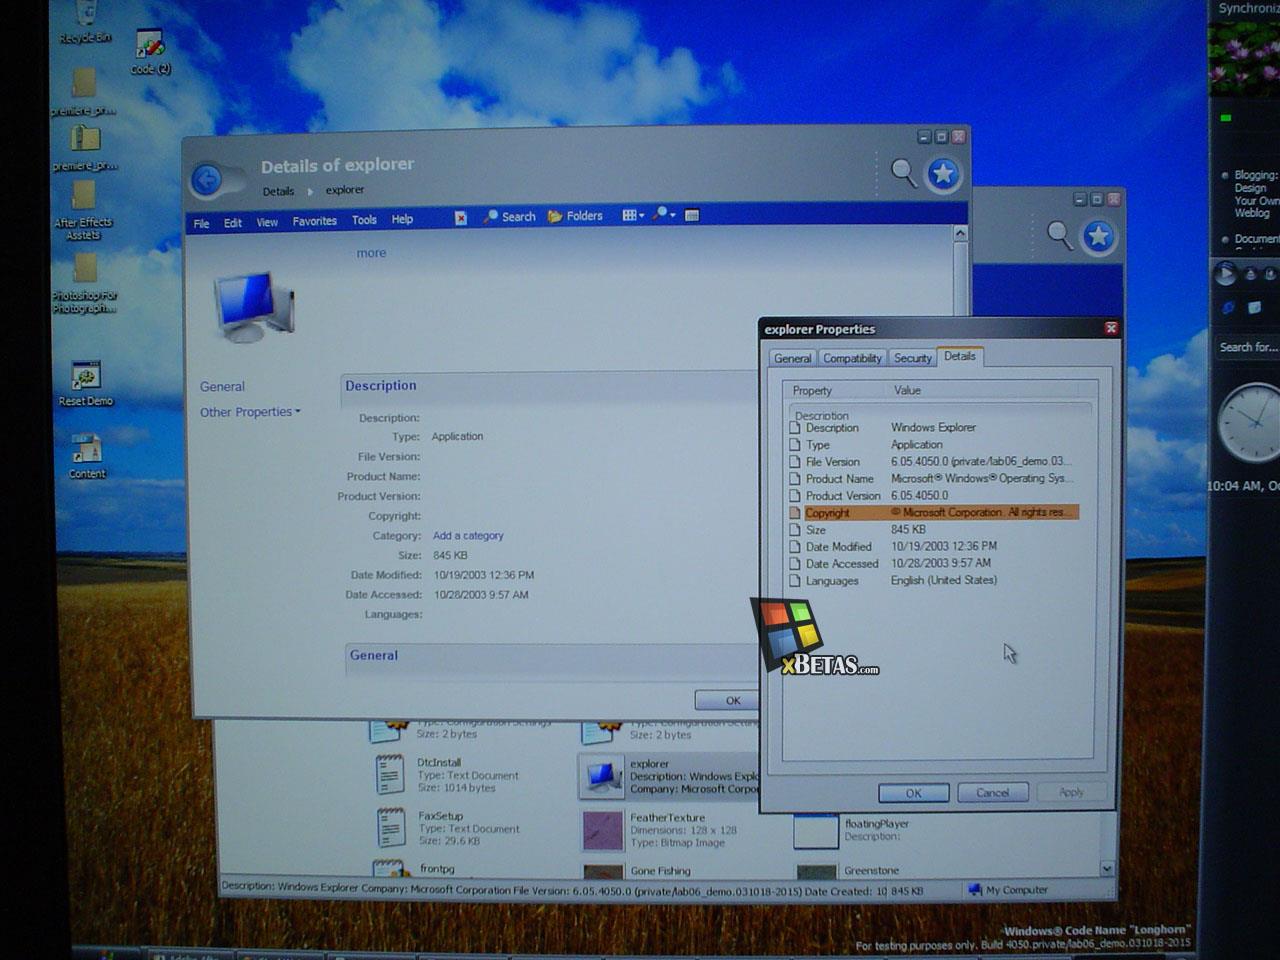1280x960 pixels.
Task: Select the FaxSetup text document
Action: pos(447,829)
